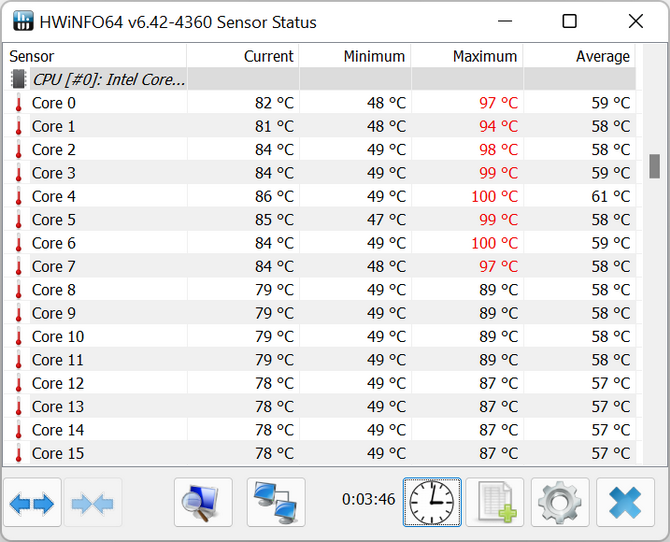Click the thermometer icon for Core 7
Screen dimensions: 670x542
click(x=18, y=267)
